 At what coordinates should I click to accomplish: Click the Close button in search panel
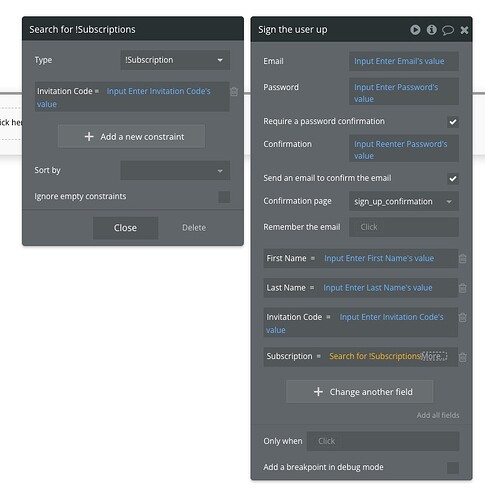pyautogui.click(x=125, y=228)
